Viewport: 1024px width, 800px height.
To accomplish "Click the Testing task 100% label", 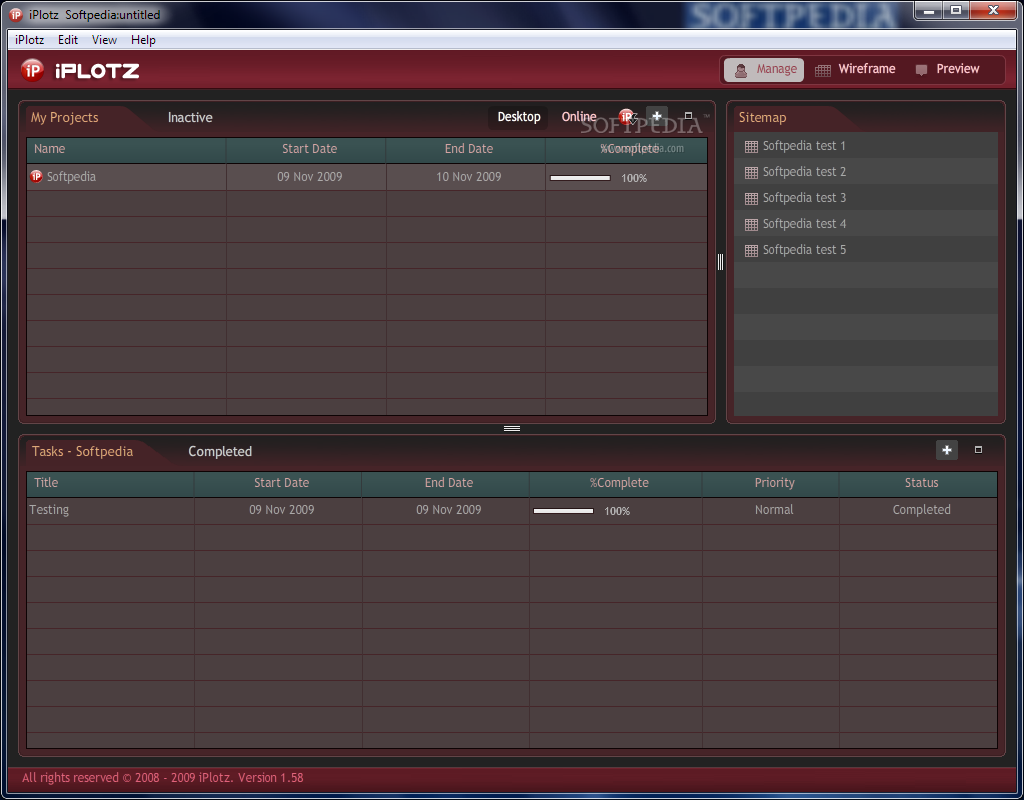I will 617,511.
